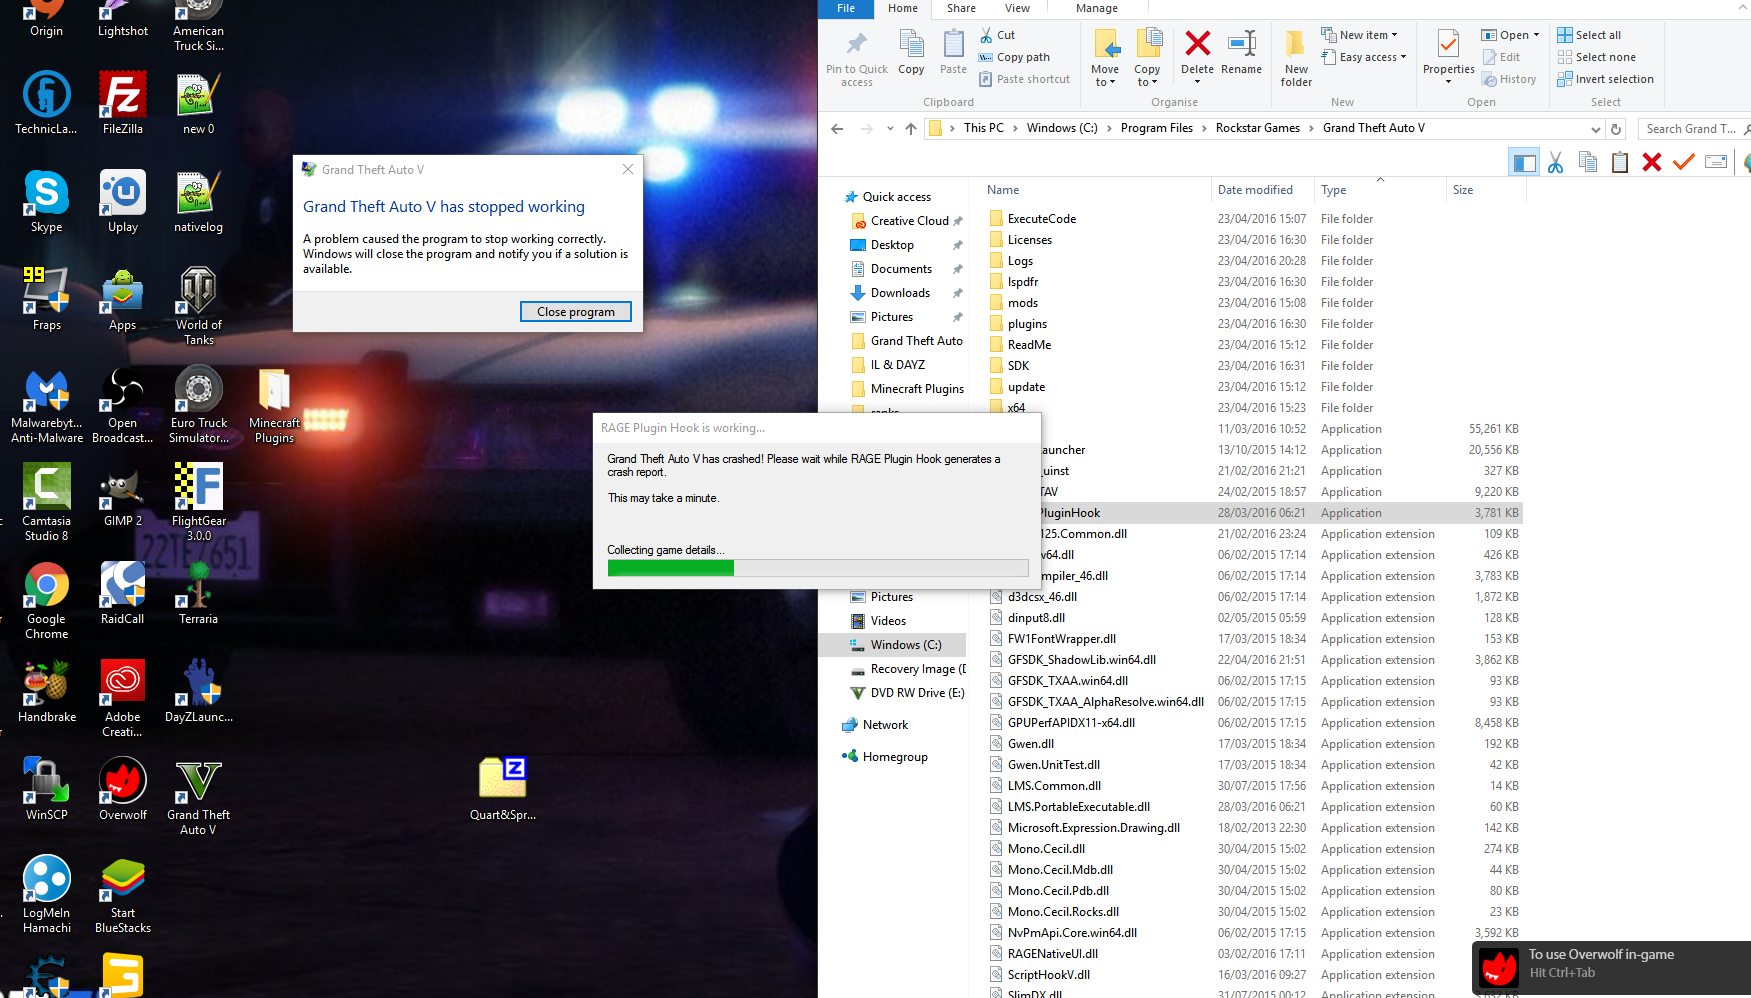
Task: Select Camtasia Studio 8 icon
Action: click(47, 502)
